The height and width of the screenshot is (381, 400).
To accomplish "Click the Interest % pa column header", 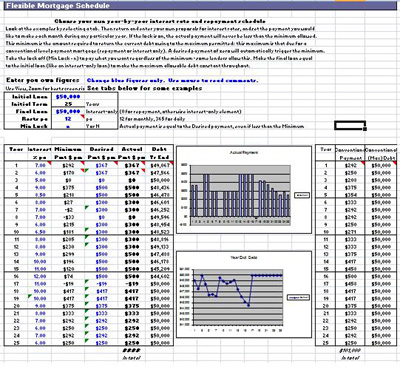I will point(40,153).
